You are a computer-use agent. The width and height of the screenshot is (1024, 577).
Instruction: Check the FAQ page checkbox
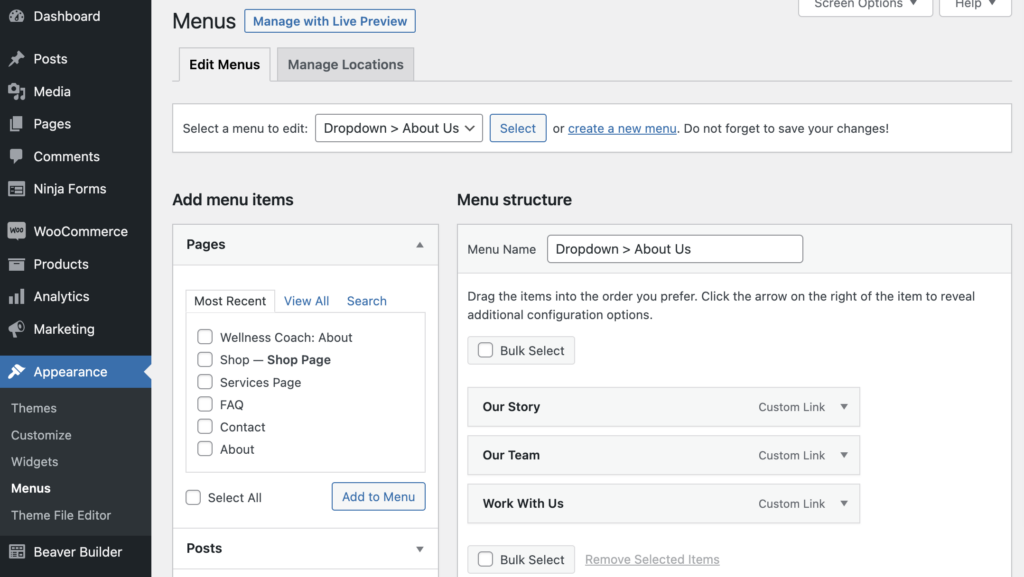[205, 404]
